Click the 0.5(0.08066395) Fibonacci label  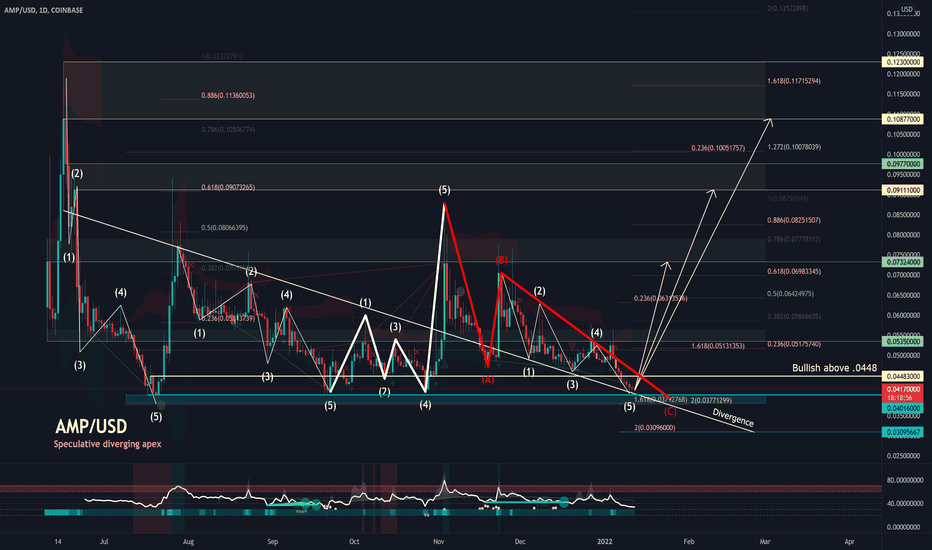point(225,228)
